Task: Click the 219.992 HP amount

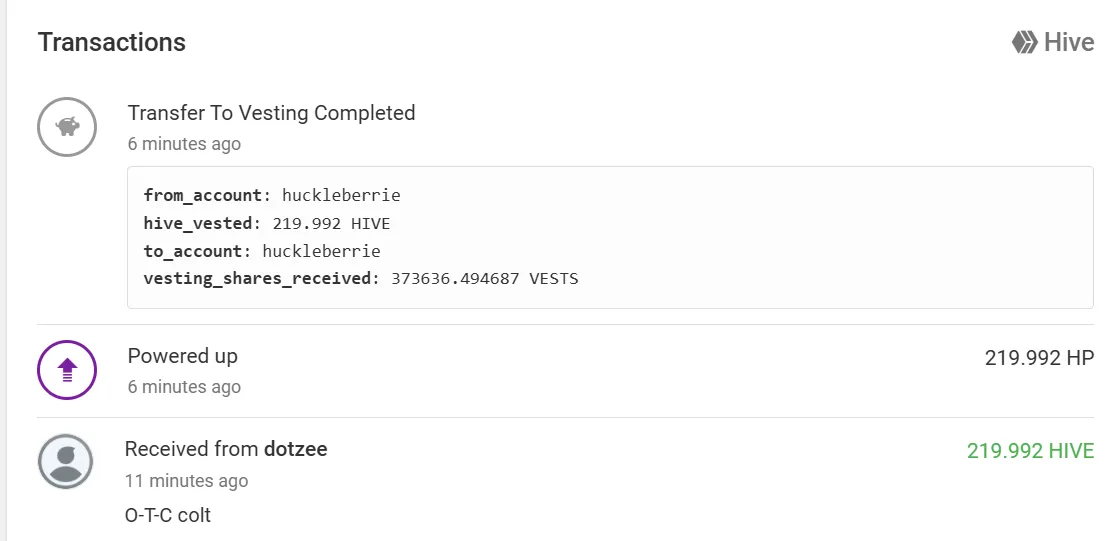Action: coord(1039,358)
